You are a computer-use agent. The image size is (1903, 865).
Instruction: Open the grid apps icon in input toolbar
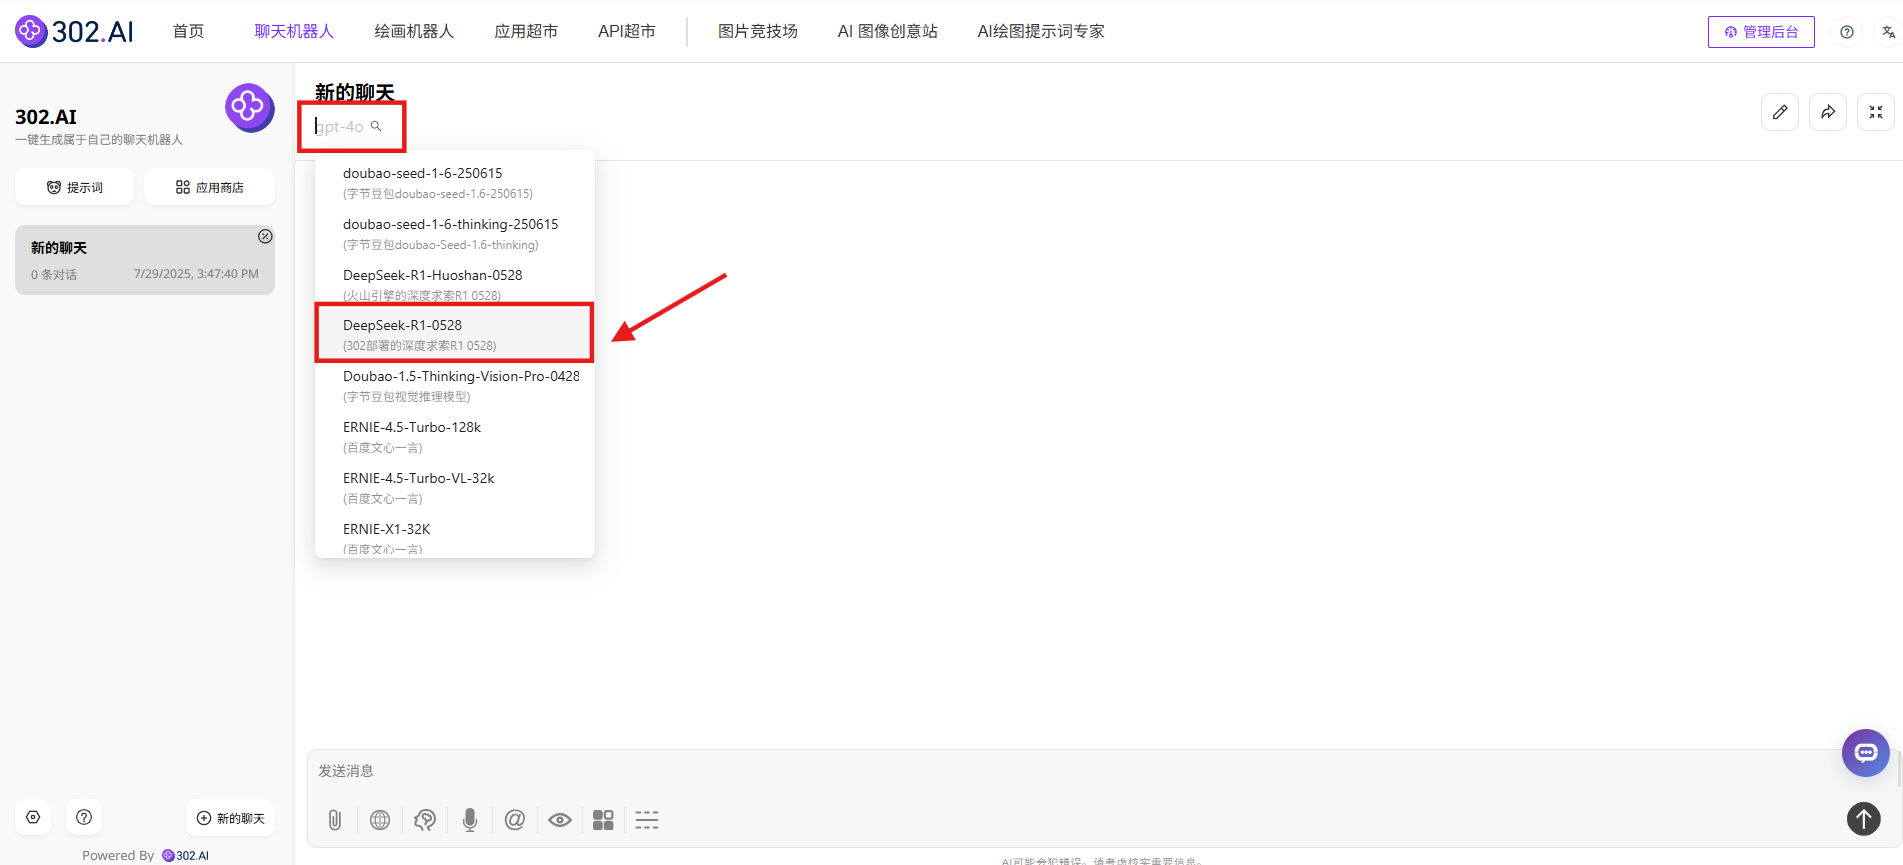[603, 820]
